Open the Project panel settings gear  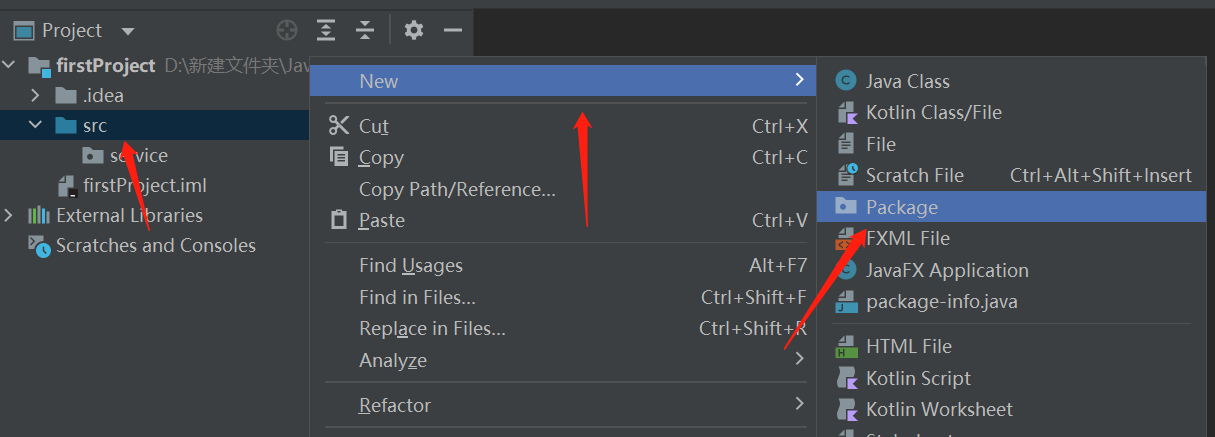pyautogui.click(x=414, y=30)
